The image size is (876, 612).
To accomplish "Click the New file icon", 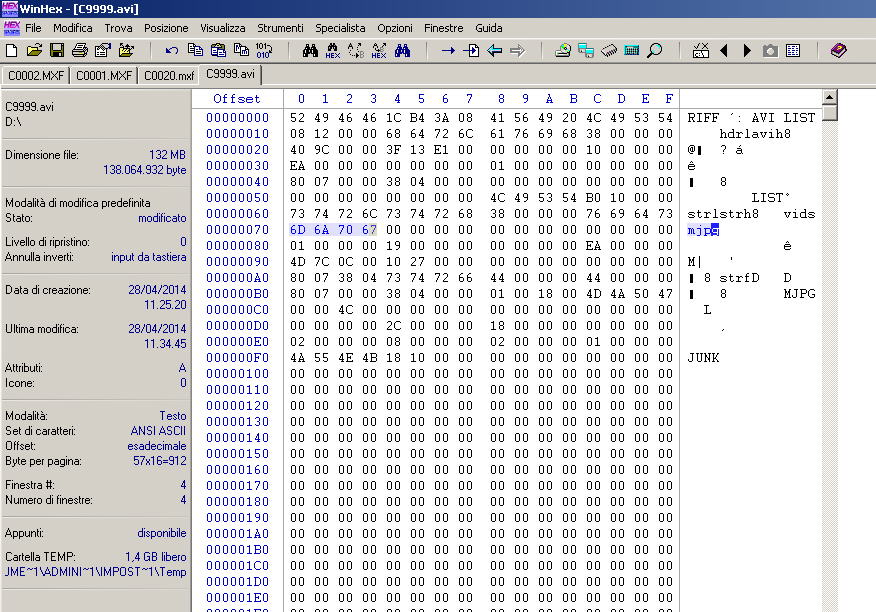I will tap(12, 50).
